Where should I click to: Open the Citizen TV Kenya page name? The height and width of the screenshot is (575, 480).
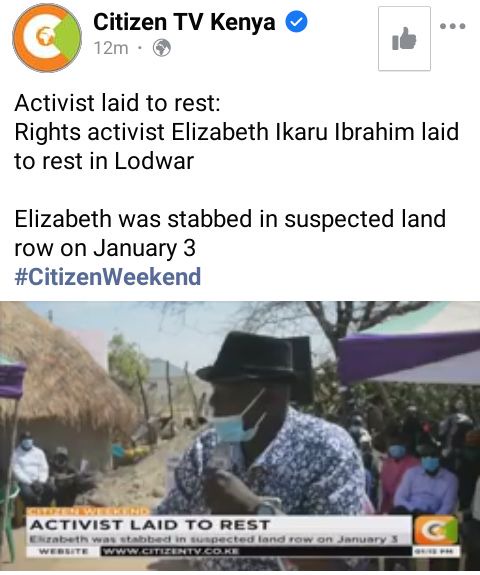pyautogui.click(x=184, y=22)
